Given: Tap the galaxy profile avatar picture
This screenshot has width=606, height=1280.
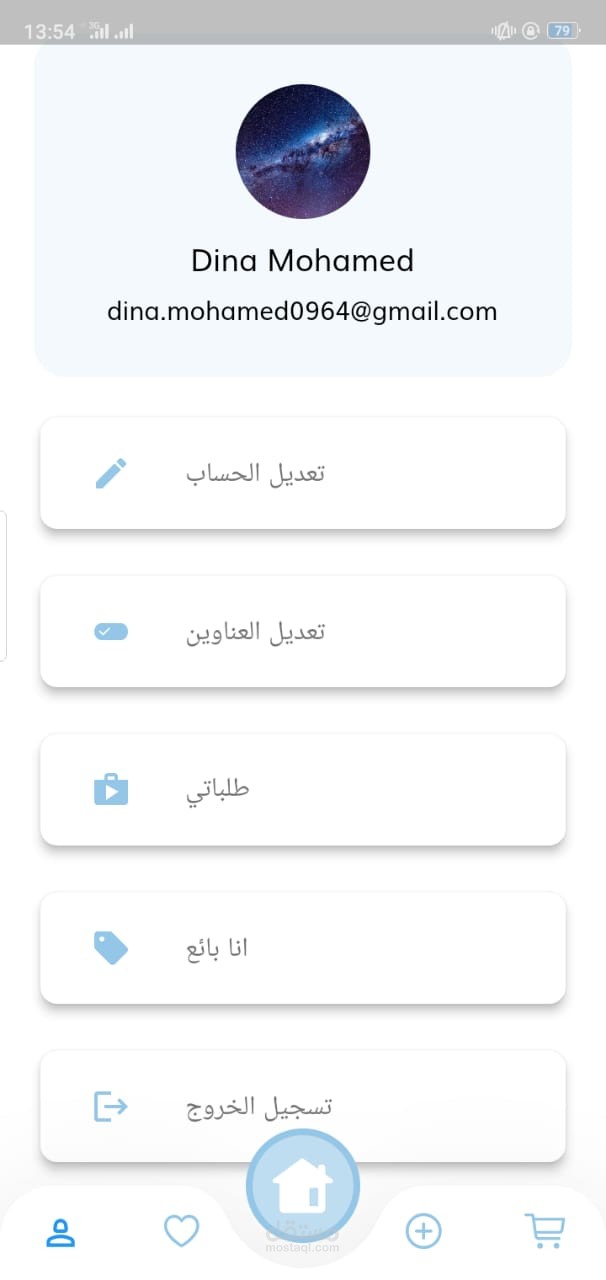Looking at the screenshot, I should 303,152.
